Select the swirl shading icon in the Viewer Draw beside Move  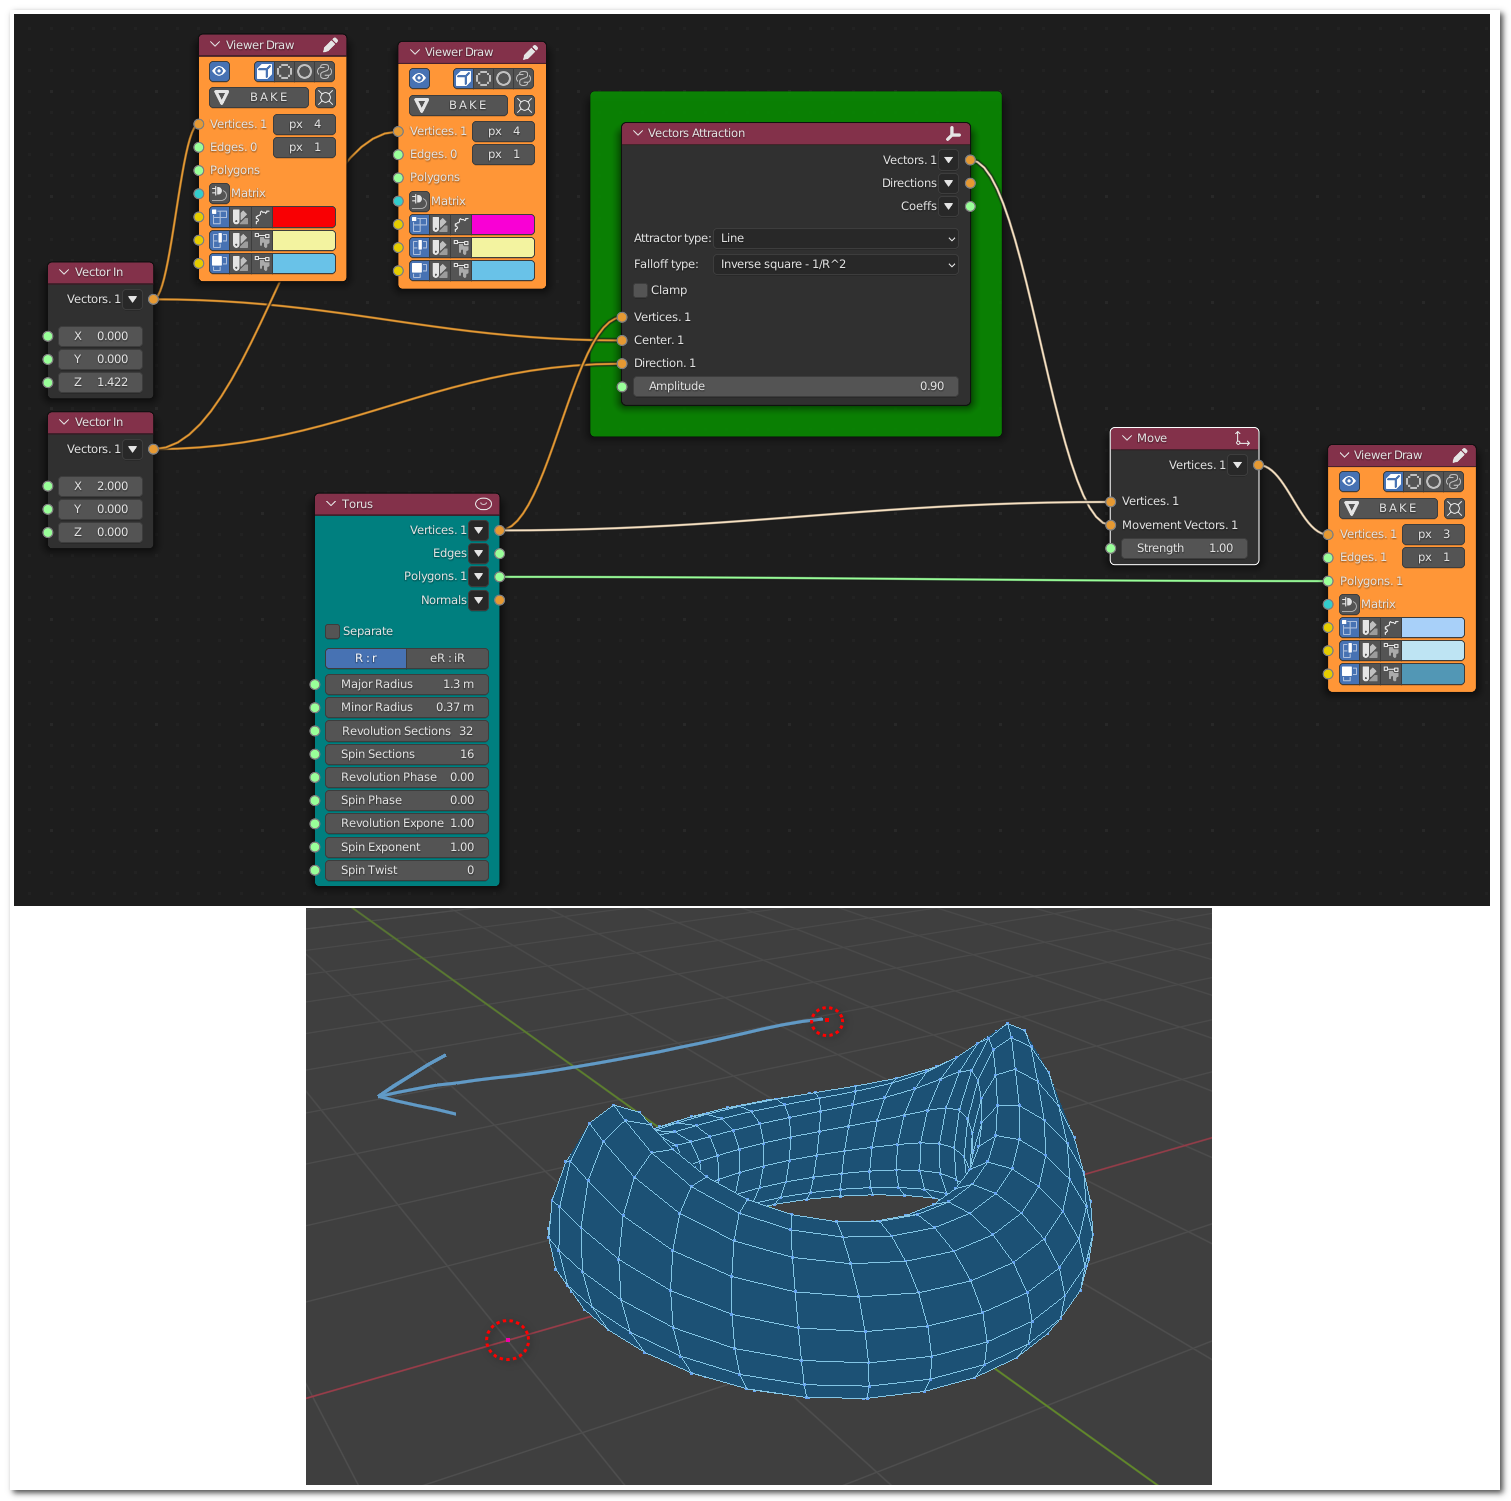tap(1453, 481)
